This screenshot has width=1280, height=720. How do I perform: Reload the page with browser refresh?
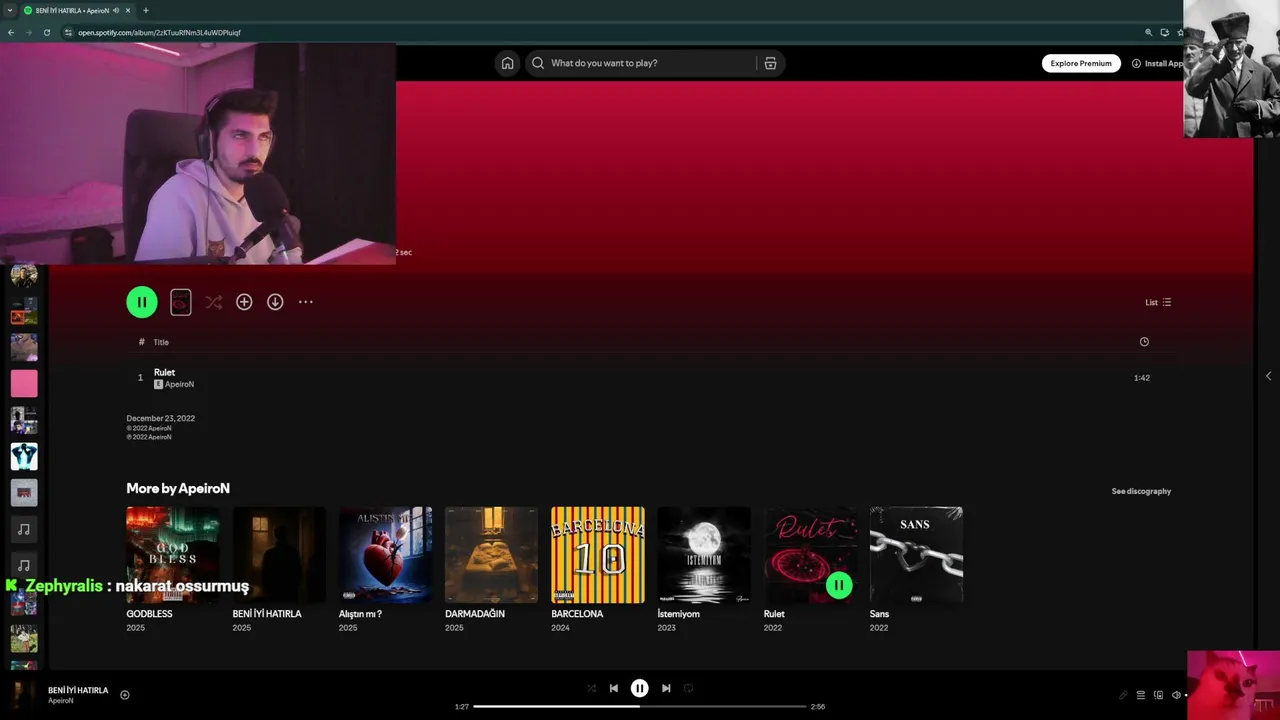(x=47, y=32)
